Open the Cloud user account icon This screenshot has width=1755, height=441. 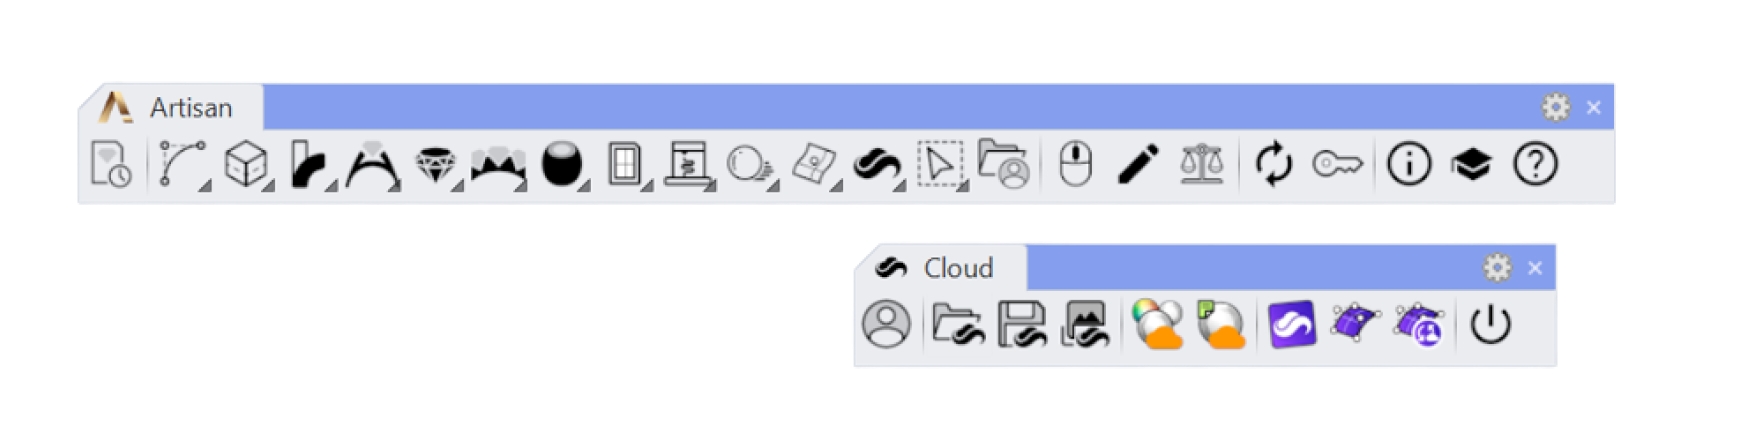[x=886, y=325]
